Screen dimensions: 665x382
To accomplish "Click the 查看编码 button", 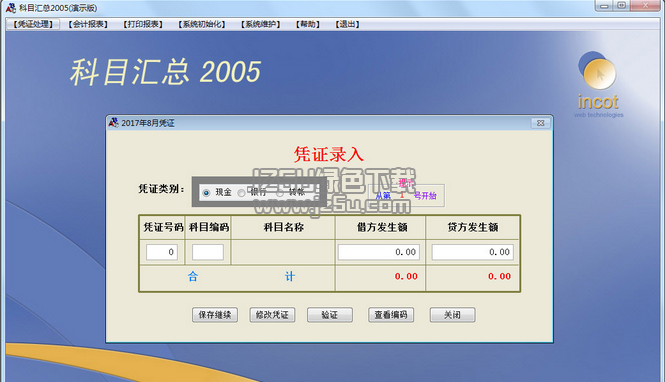I will pyautogui.click(x=391, y=315).
